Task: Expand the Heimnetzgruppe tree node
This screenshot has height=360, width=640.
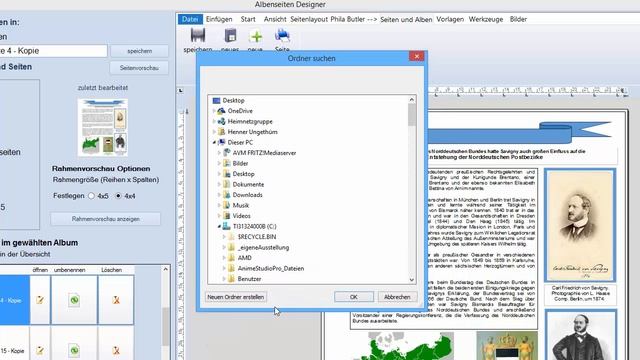Action: tap(214, 121)
